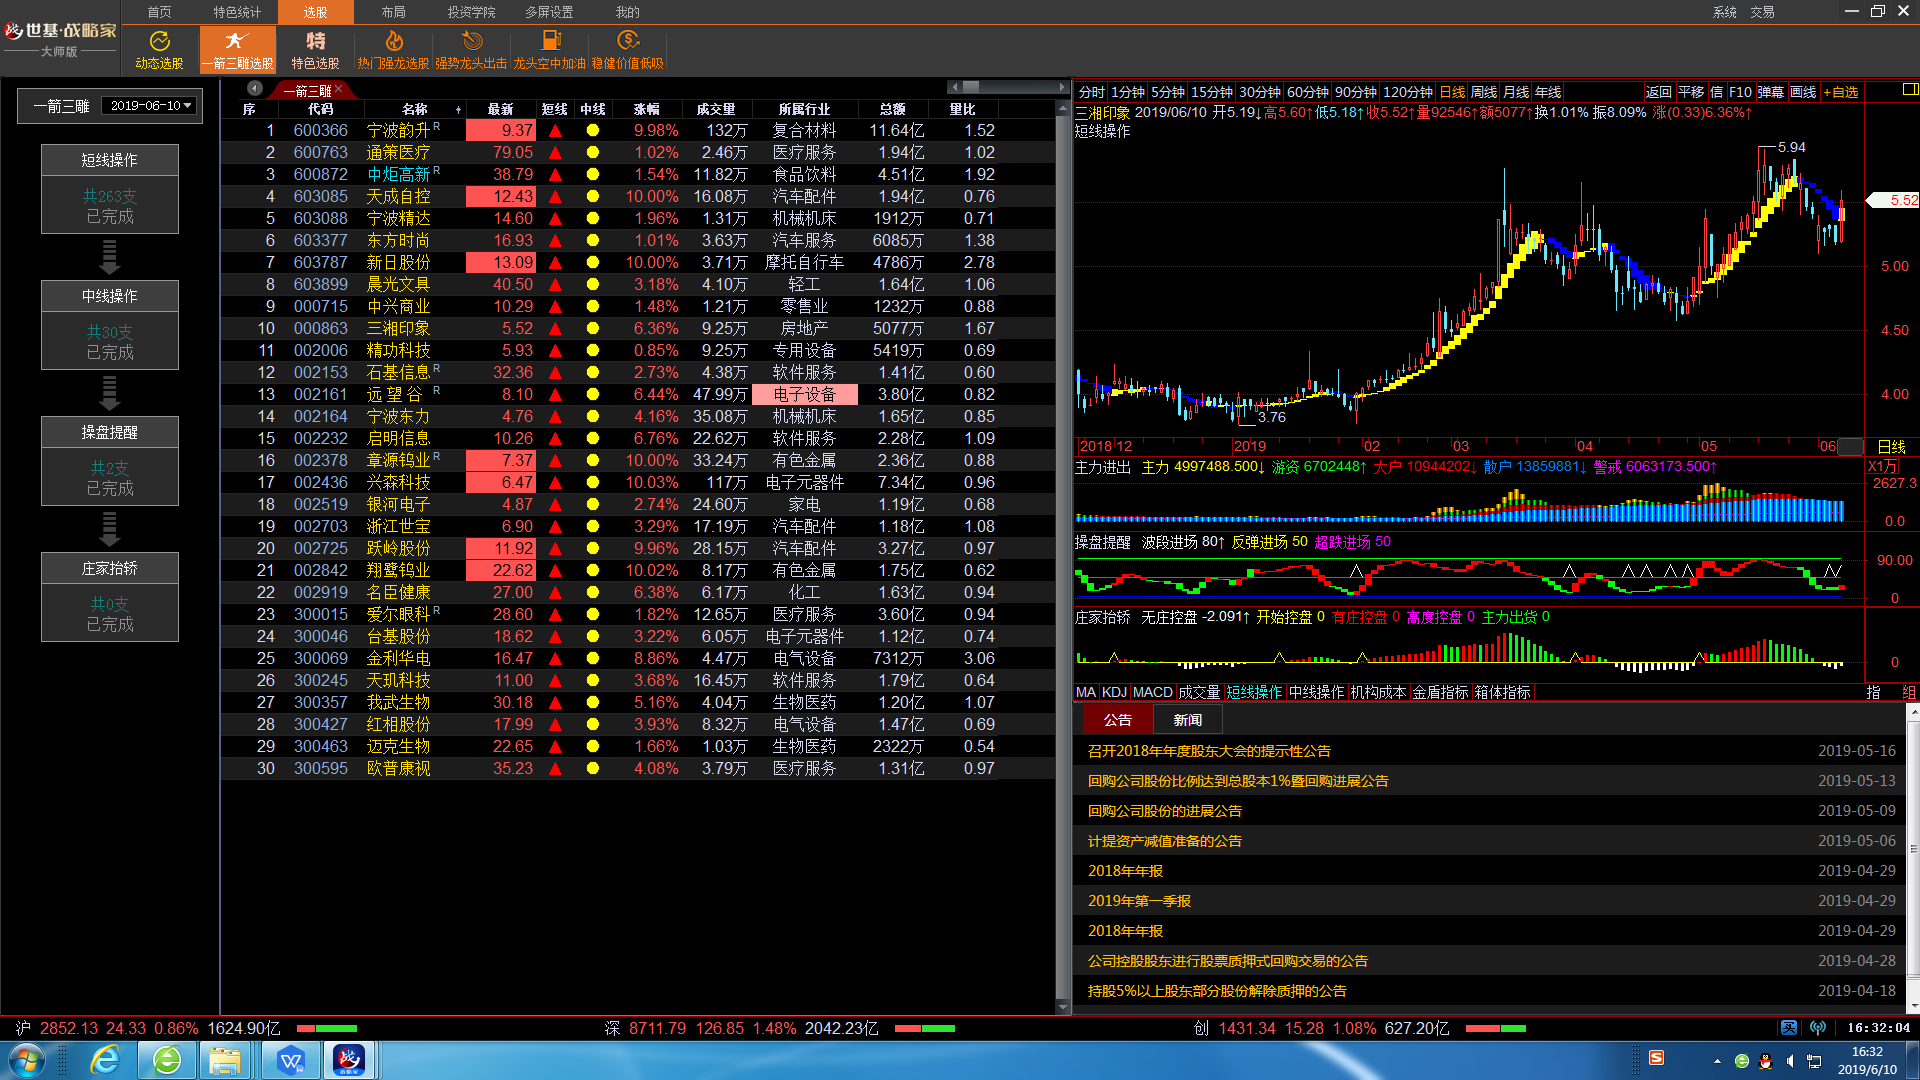Click the 庄家抬轿 step button
The image size is (1920, 1080).
pos(110,568)
